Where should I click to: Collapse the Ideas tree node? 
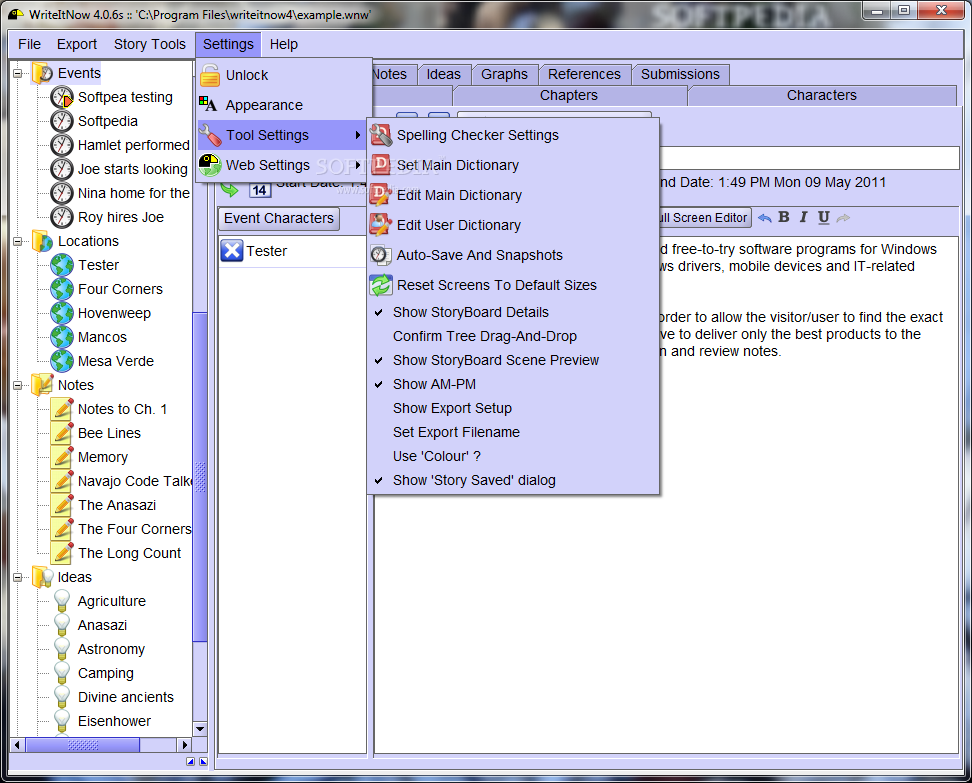[x=17, y=577]
